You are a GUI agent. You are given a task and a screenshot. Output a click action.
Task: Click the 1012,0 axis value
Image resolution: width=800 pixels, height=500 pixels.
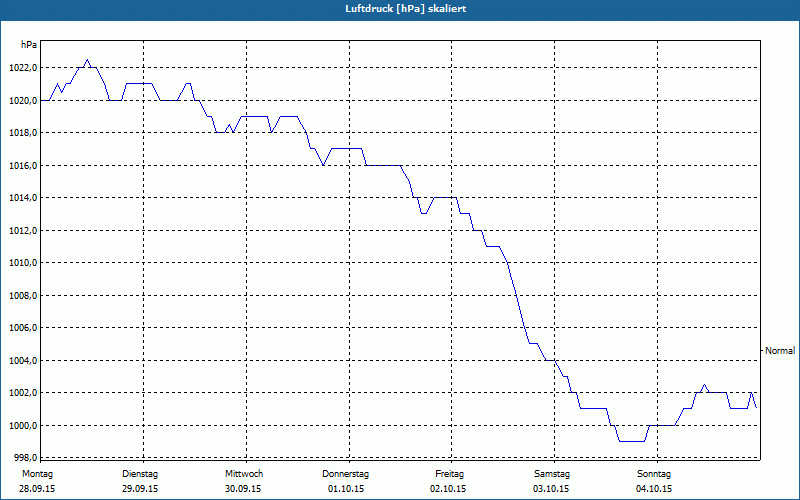coord(23,231)
